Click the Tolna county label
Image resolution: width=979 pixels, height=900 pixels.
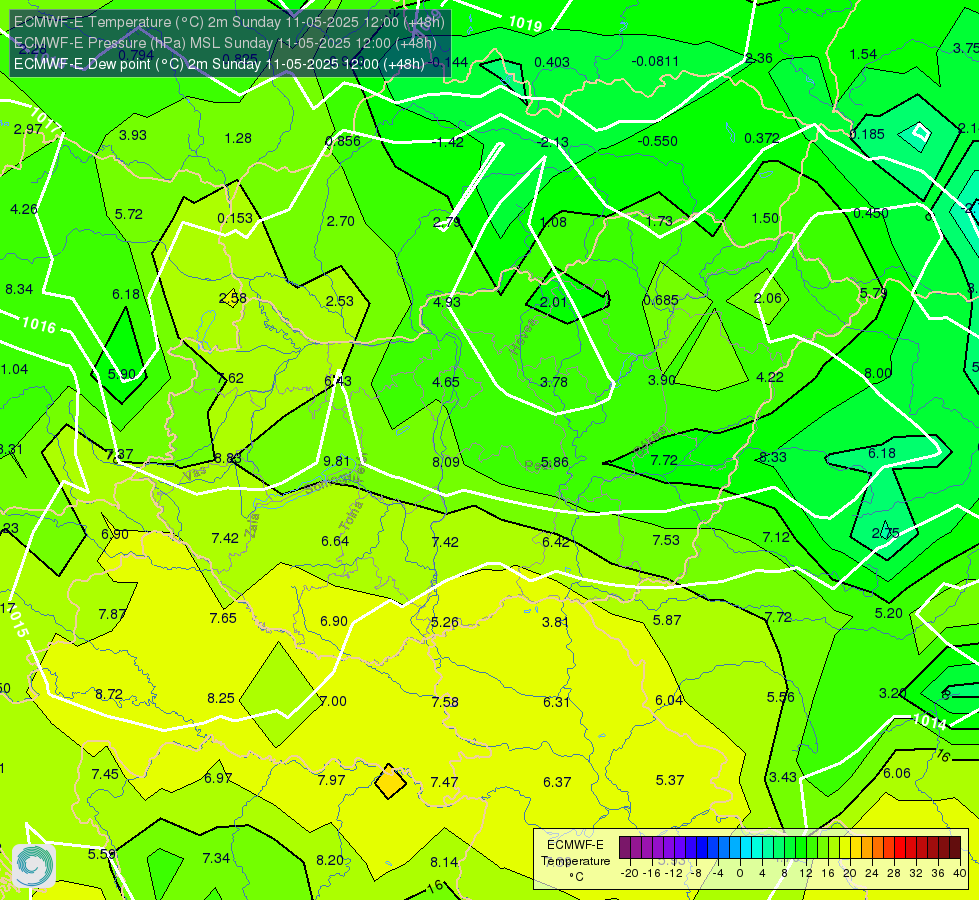pos(351,516)
